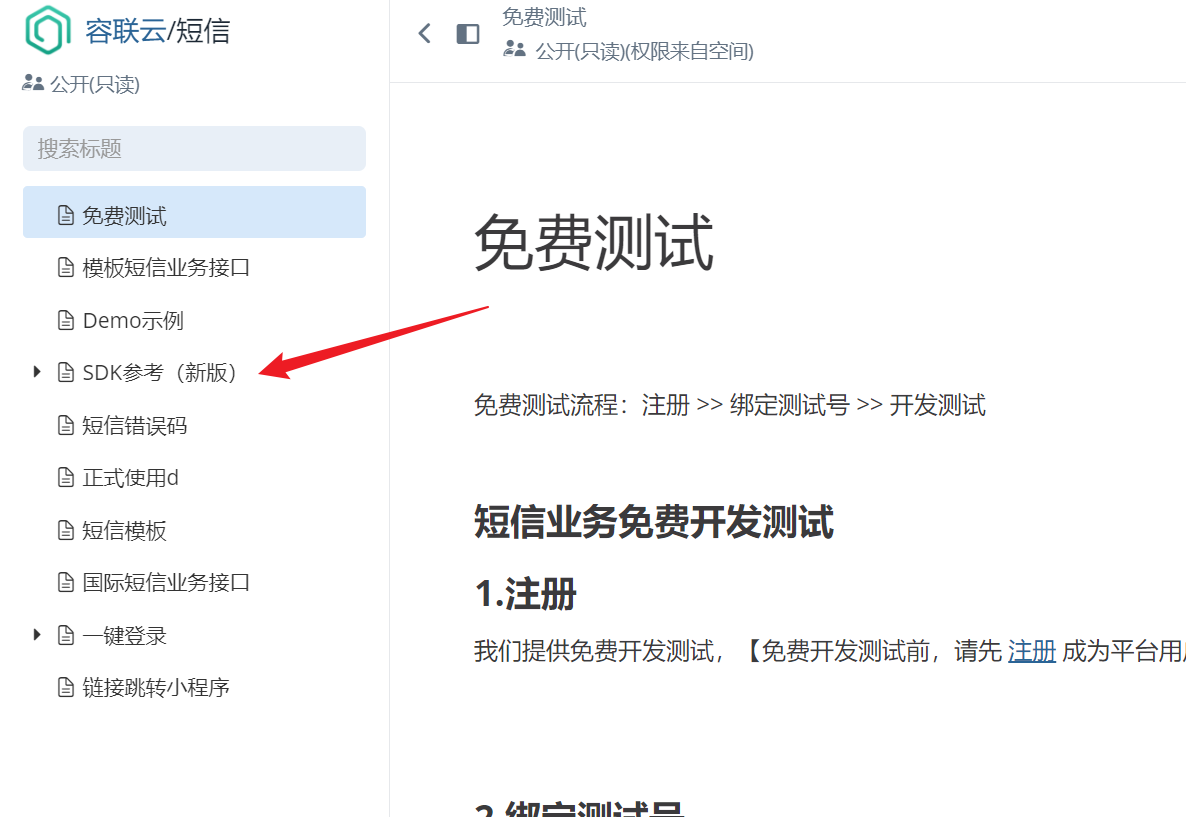Viewport: 1186px width, 817px height.
Task: Click the document icon next to 链接跳转小程序
Action: click(x=66, y=688)
